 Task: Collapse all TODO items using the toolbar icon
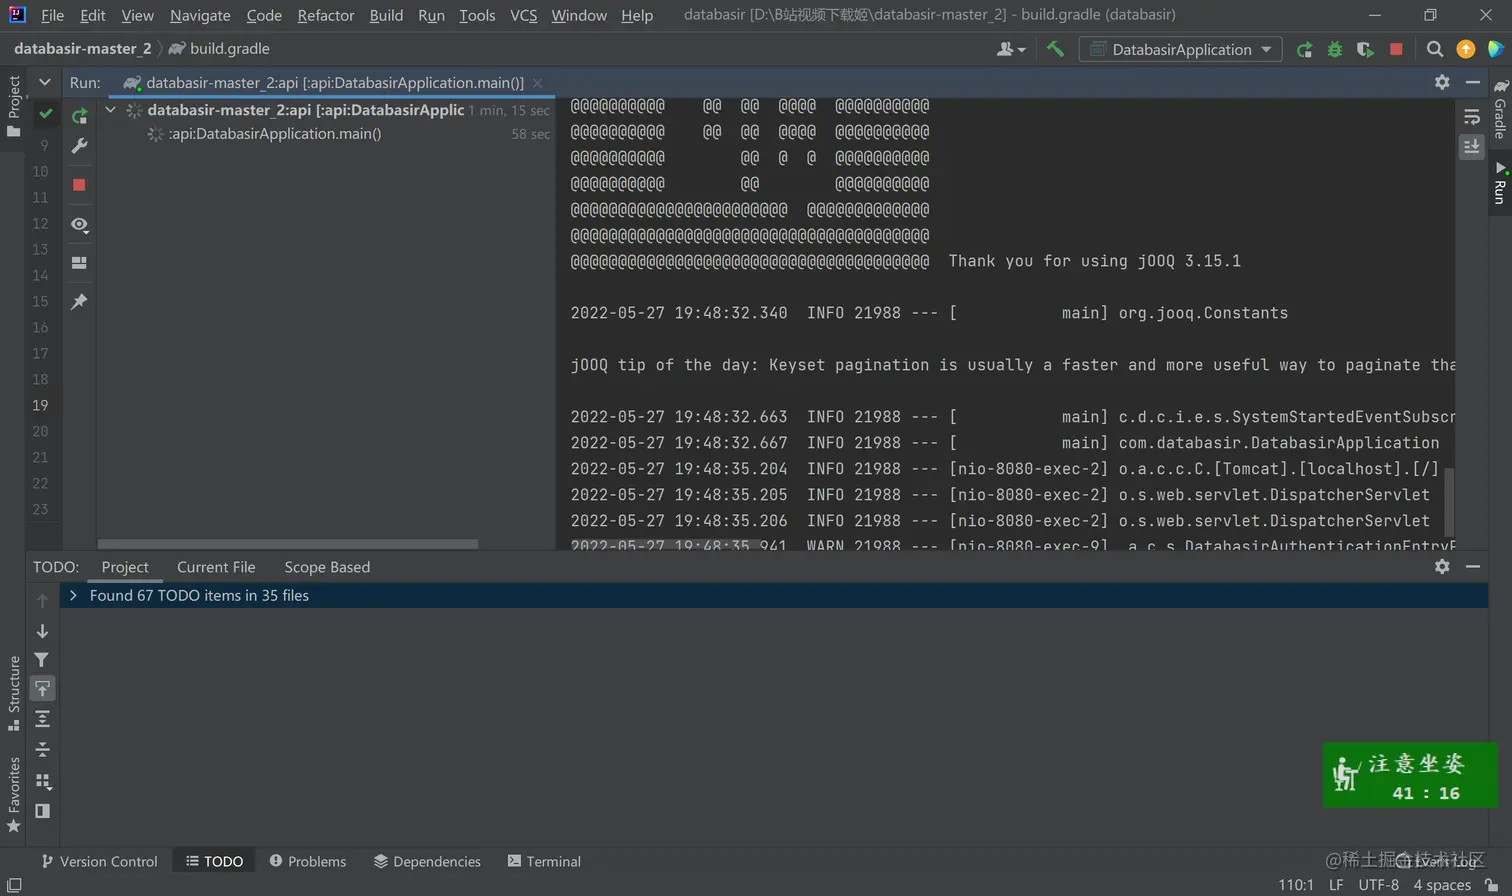coord(42,749)
